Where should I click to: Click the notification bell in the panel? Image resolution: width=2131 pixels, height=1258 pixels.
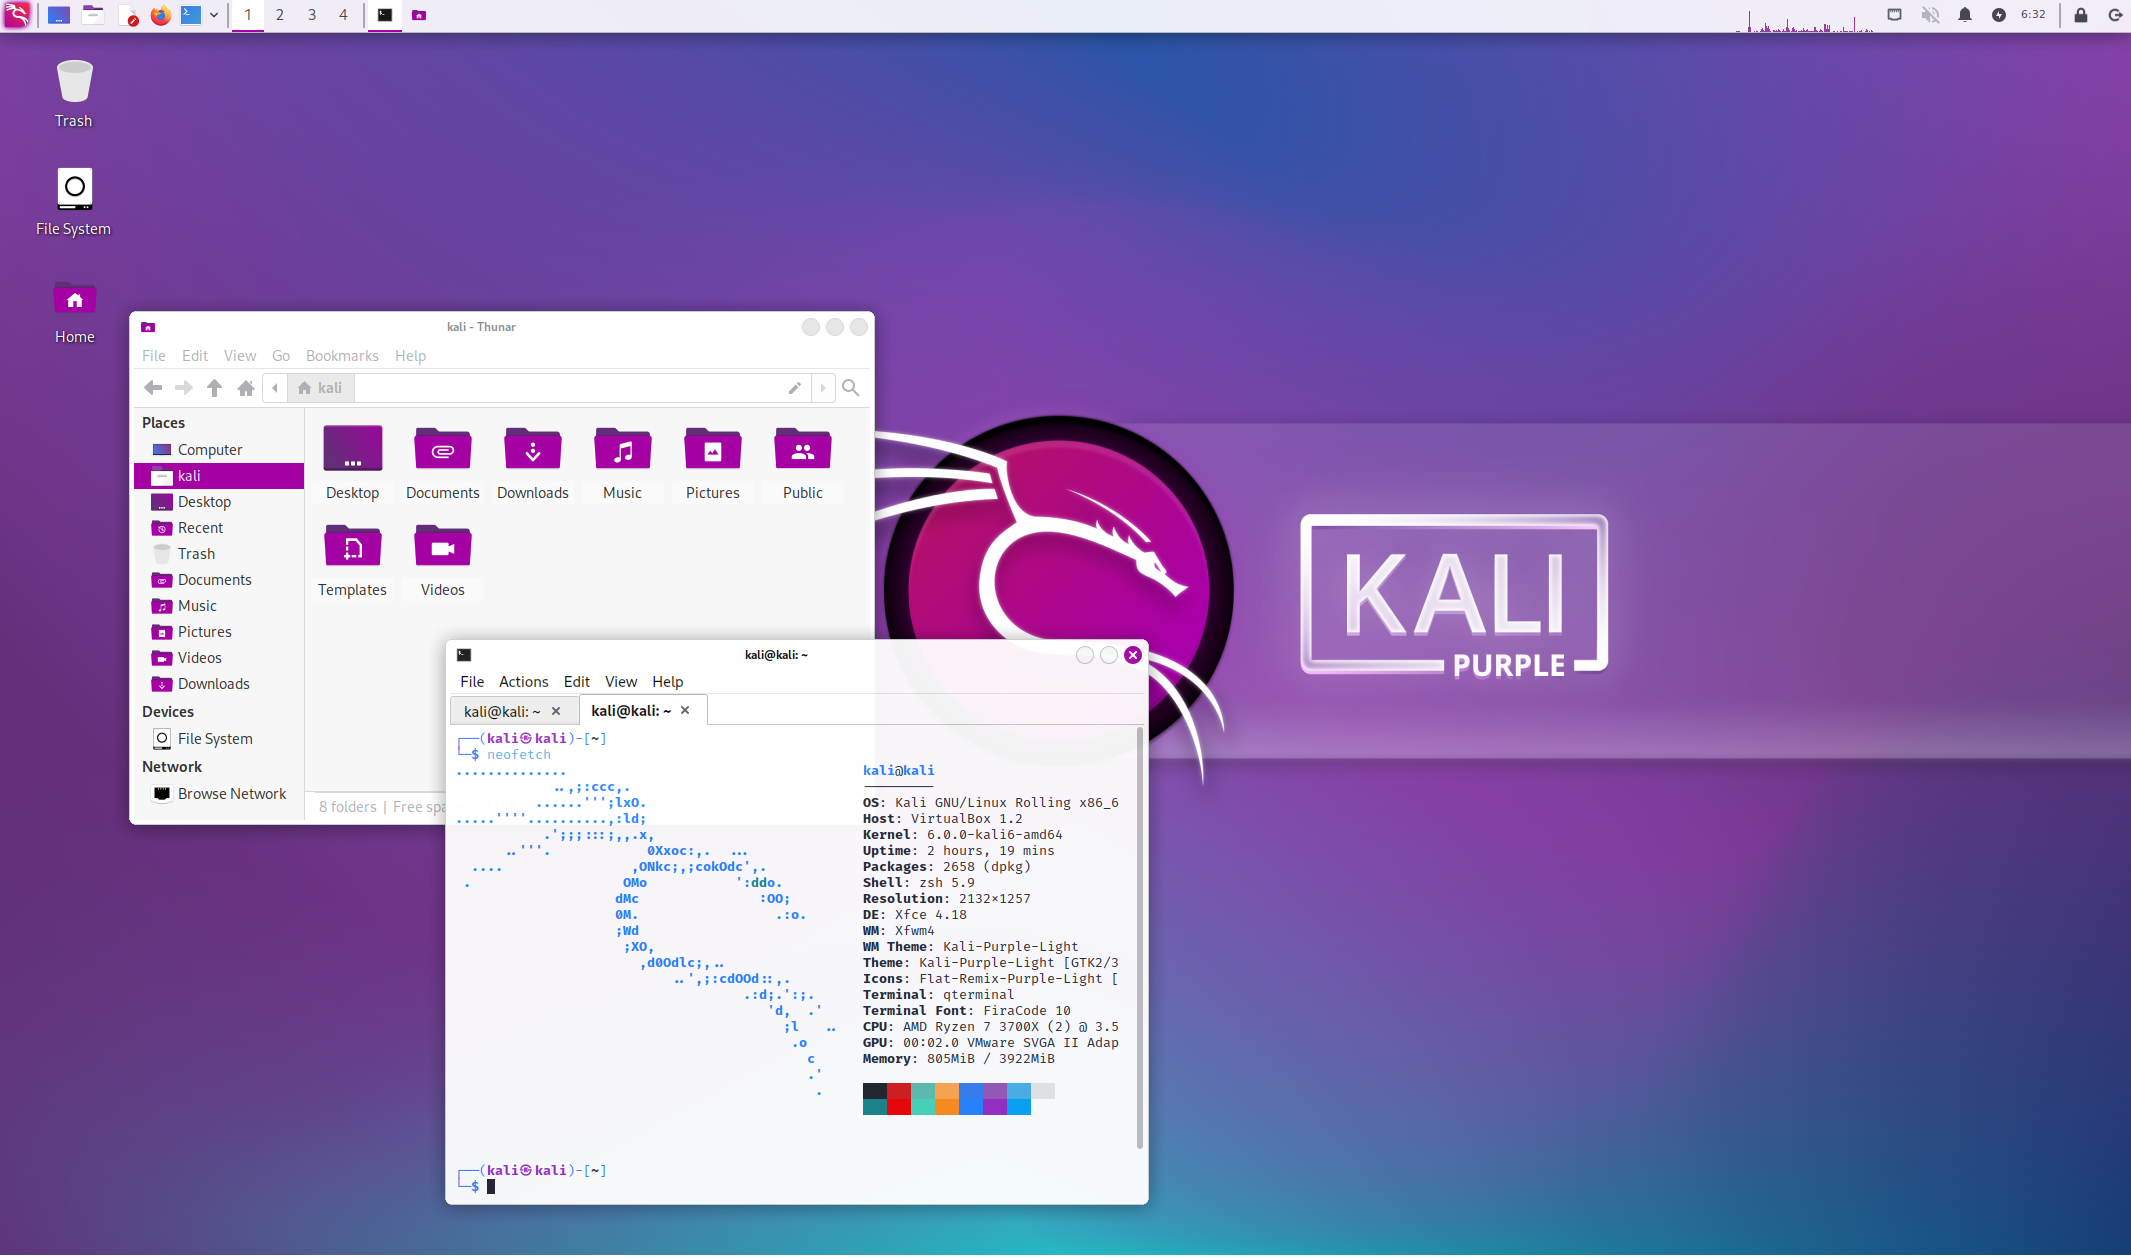click(x=1964, y=15)
